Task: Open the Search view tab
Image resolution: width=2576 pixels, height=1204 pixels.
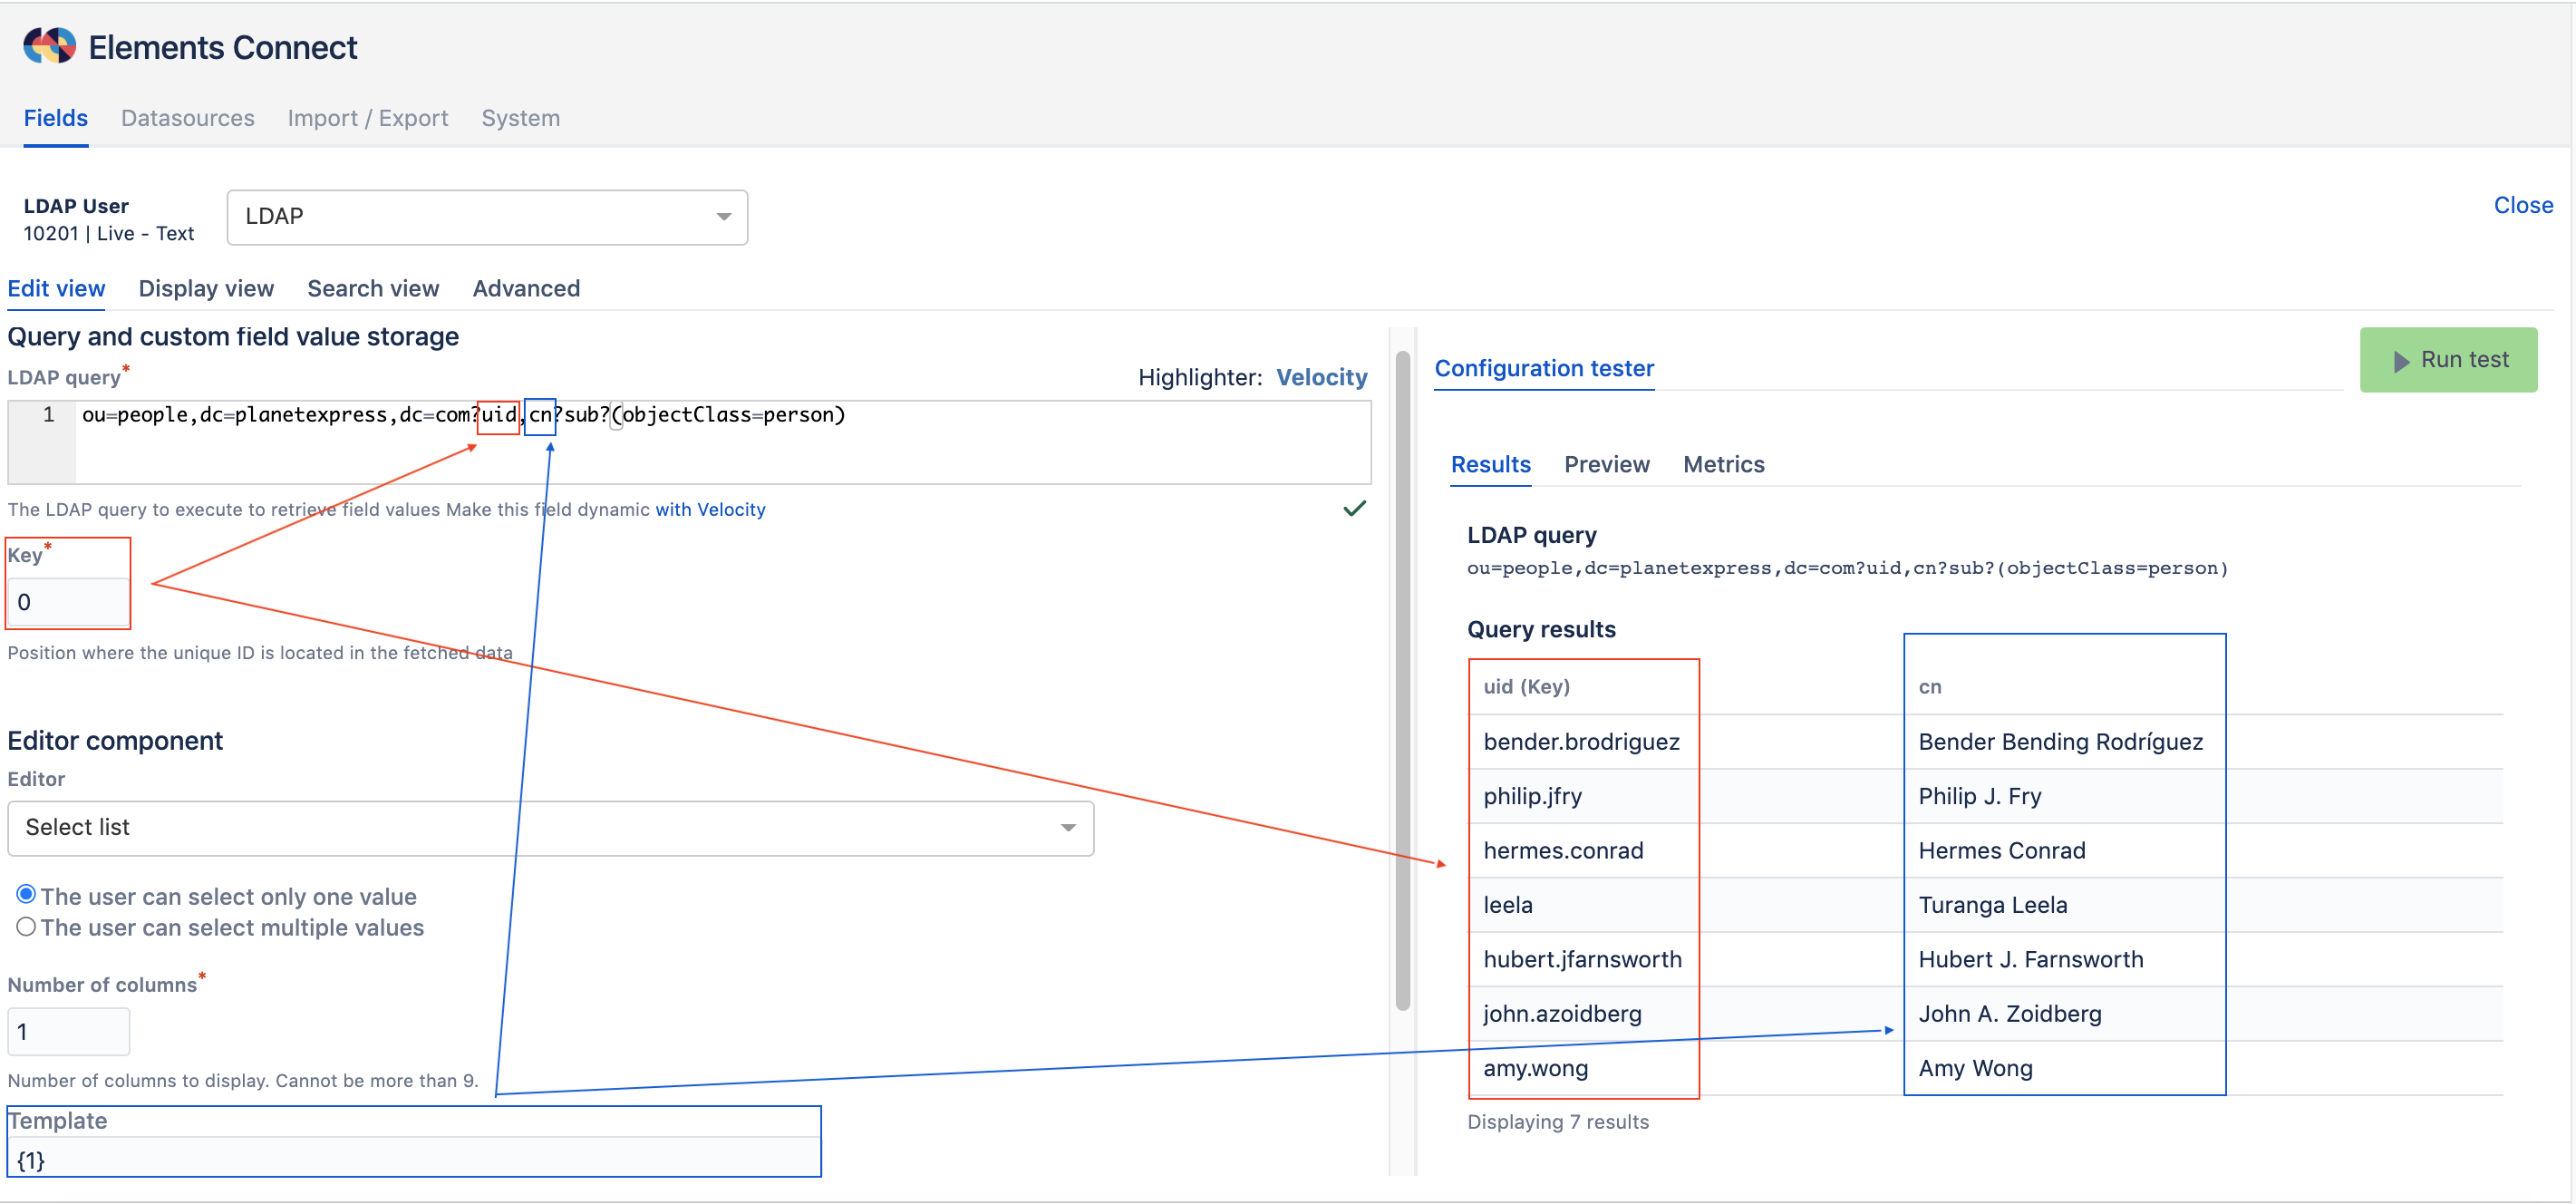Action: click(x=372, y=288)
